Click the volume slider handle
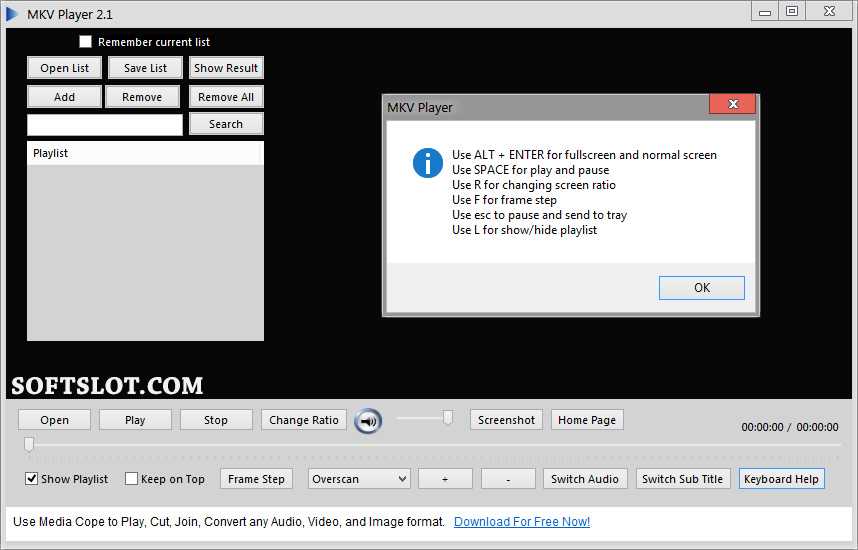The height and width of the screenshot is (550, 858). pyautogui.click(x=448, y=418)
